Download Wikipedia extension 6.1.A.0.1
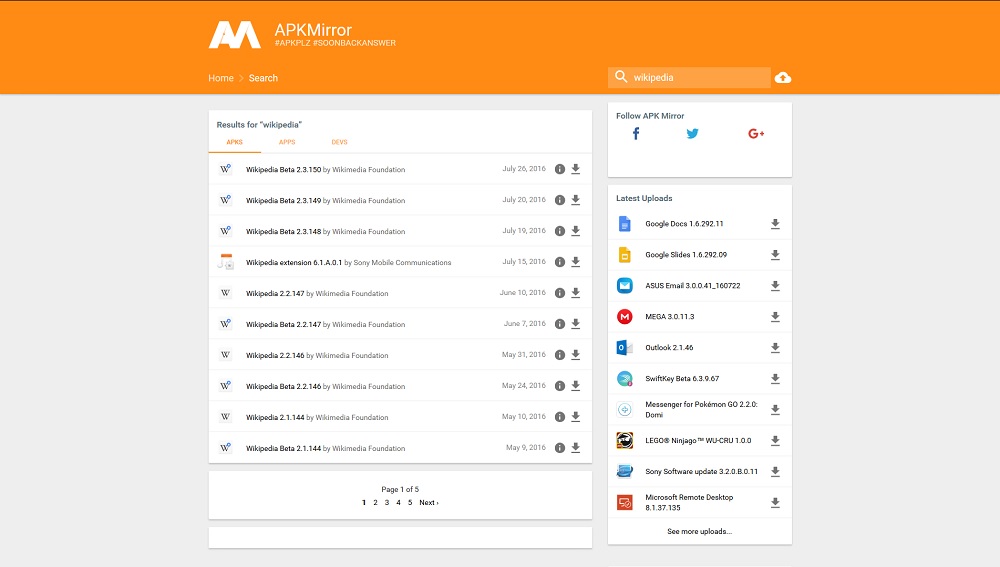The width and height of the screenshot is (1000, 567). [x=575, y=261]
